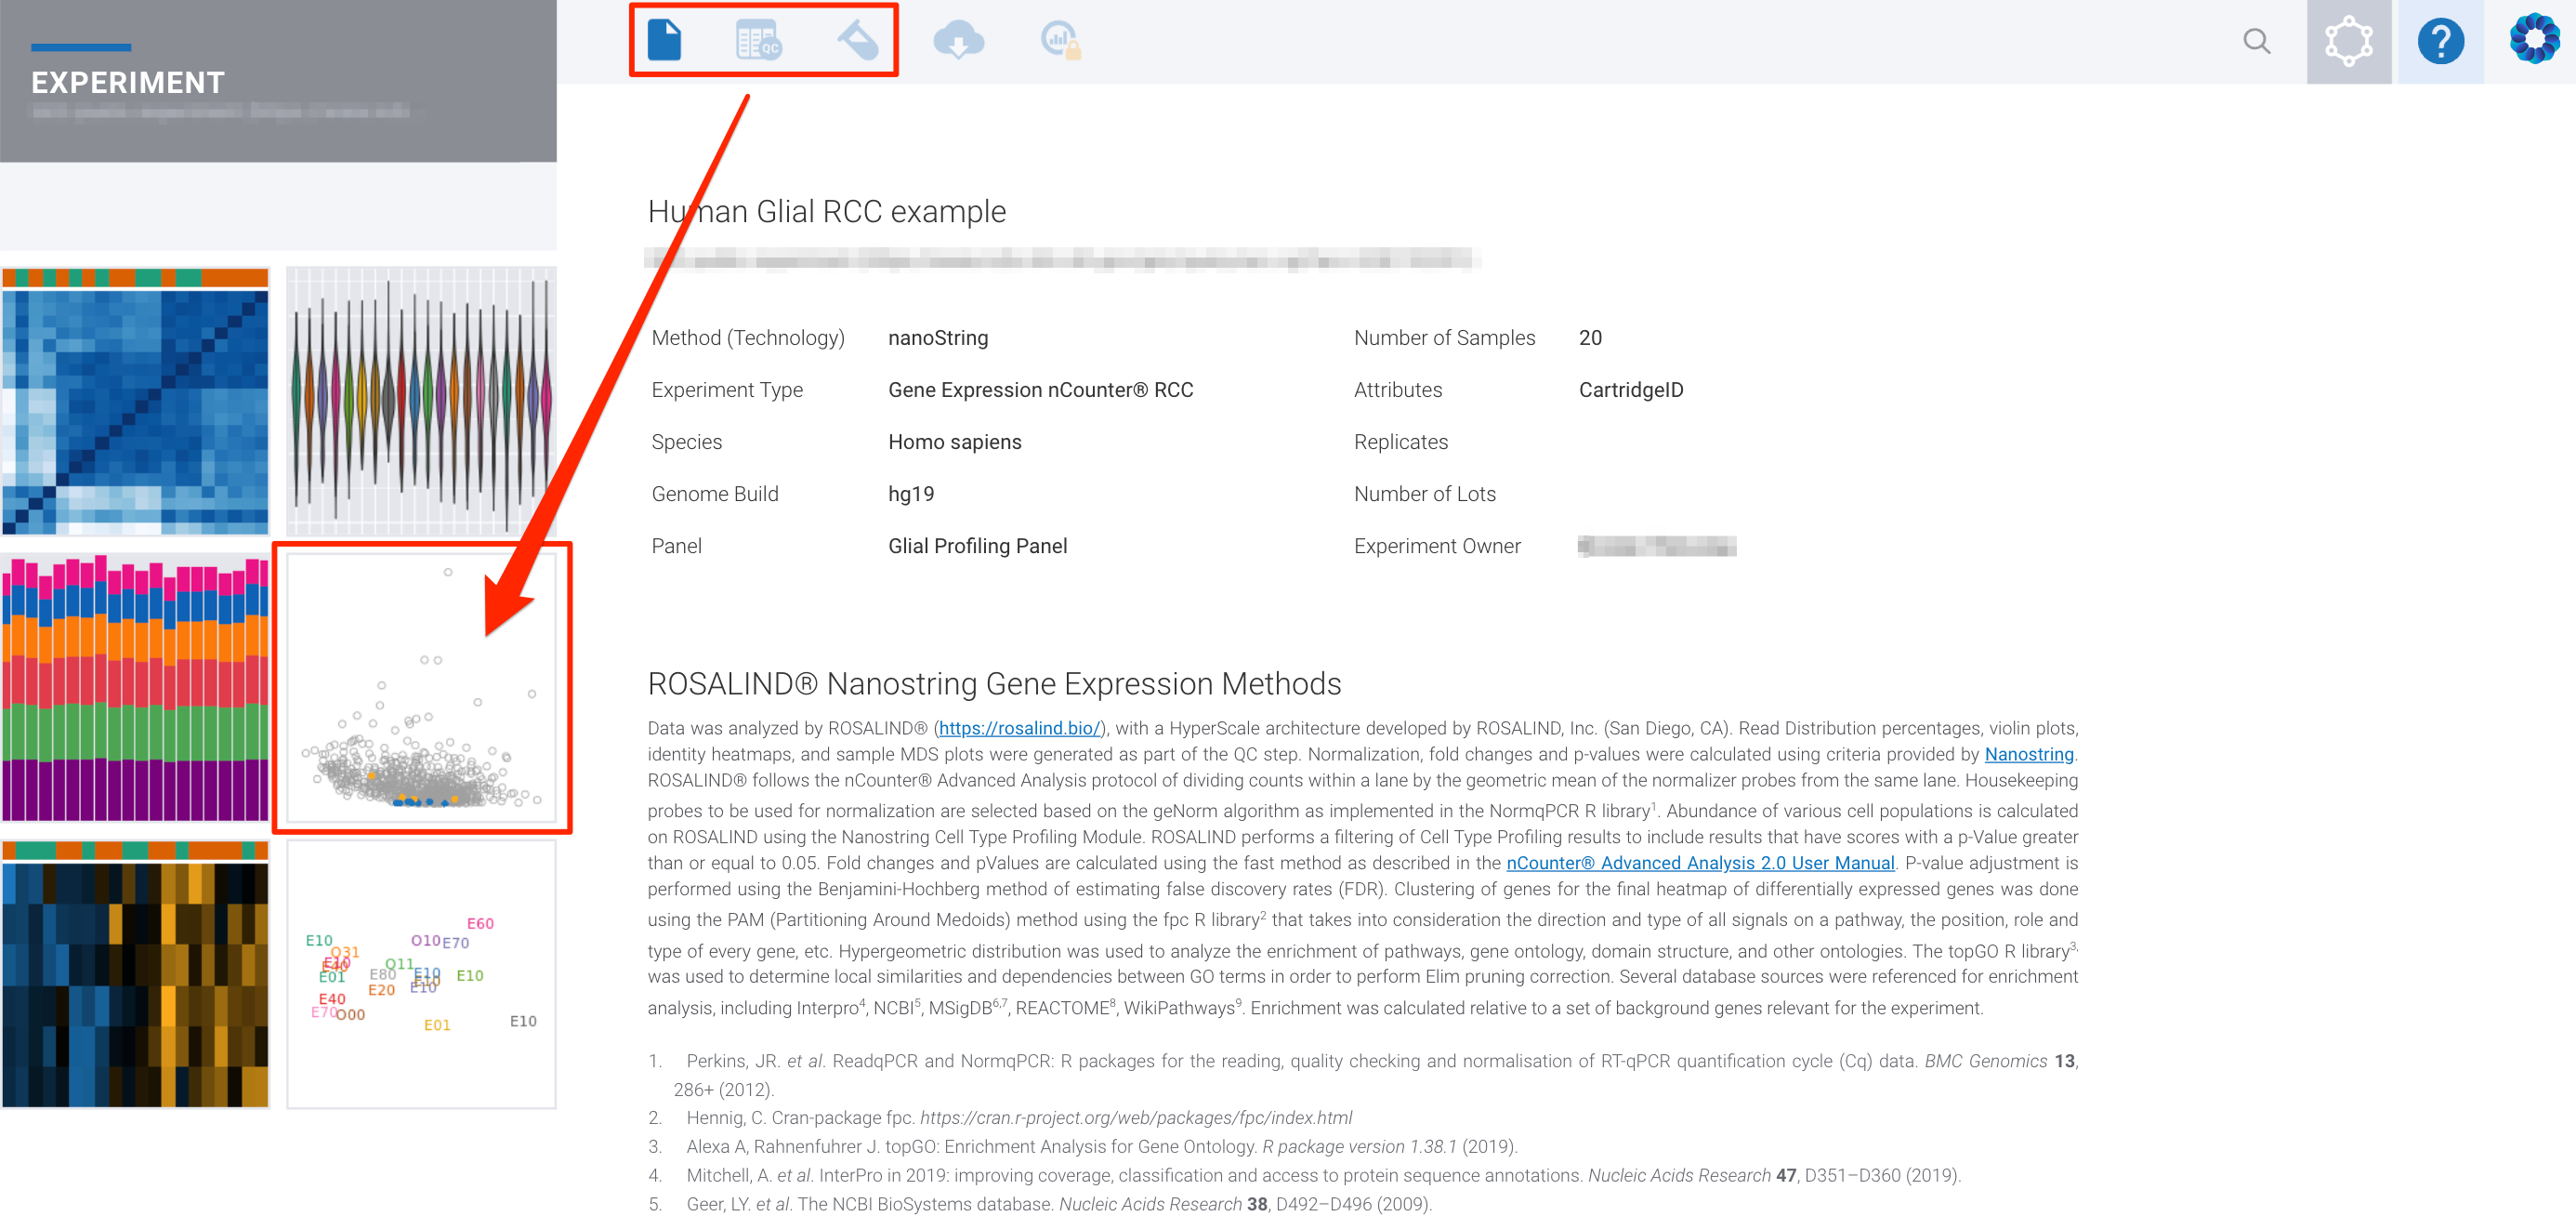Click the Method (Technology) label
The image size is (2576, 1216).
[748, 338]
